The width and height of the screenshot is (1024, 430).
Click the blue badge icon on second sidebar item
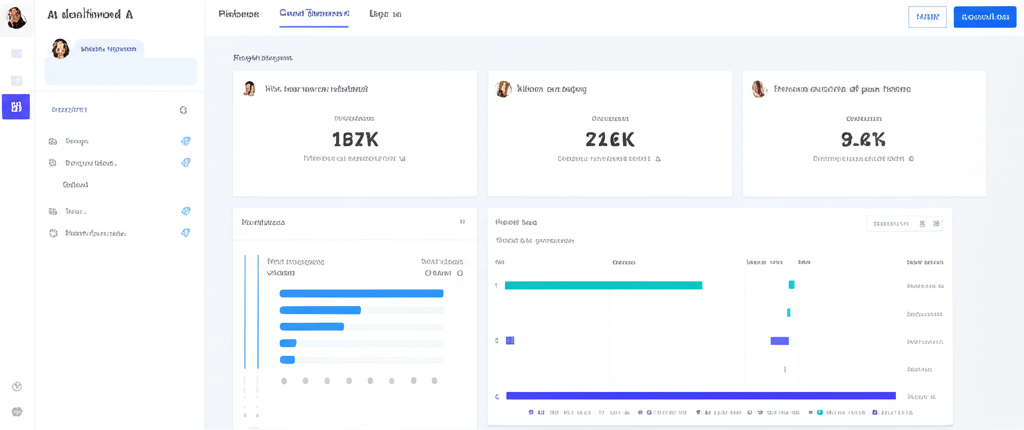185,163
